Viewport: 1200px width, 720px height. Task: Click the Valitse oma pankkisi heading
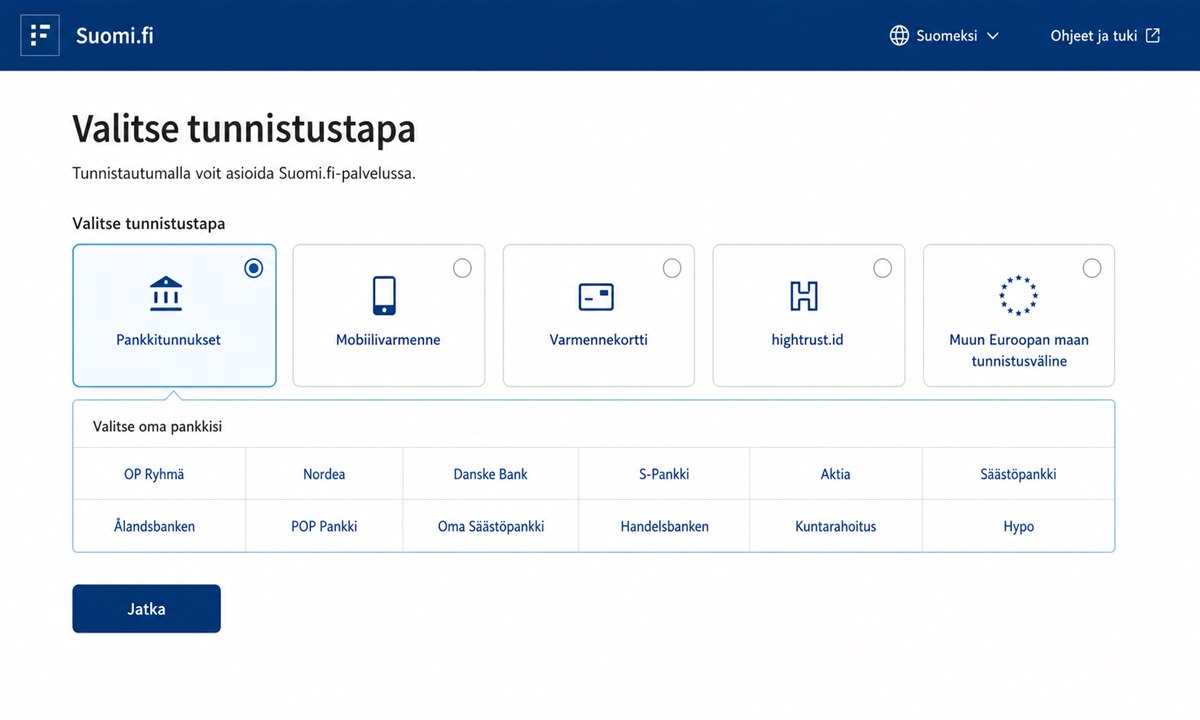[x=157, y=426]
